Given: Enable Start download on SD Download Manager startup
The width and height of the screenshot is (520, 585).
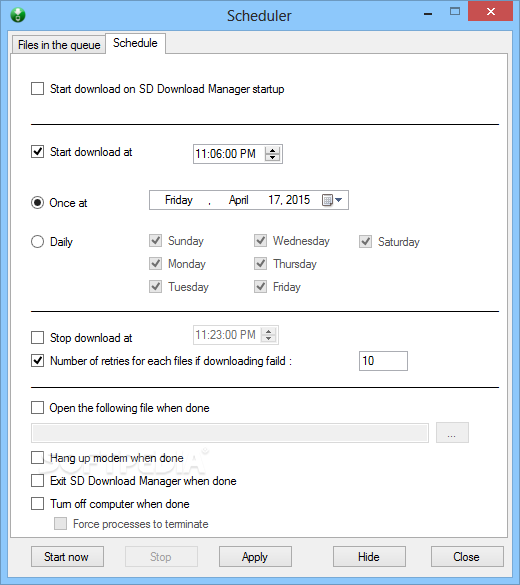Looking at the screenshot, I should click(38, 89).
